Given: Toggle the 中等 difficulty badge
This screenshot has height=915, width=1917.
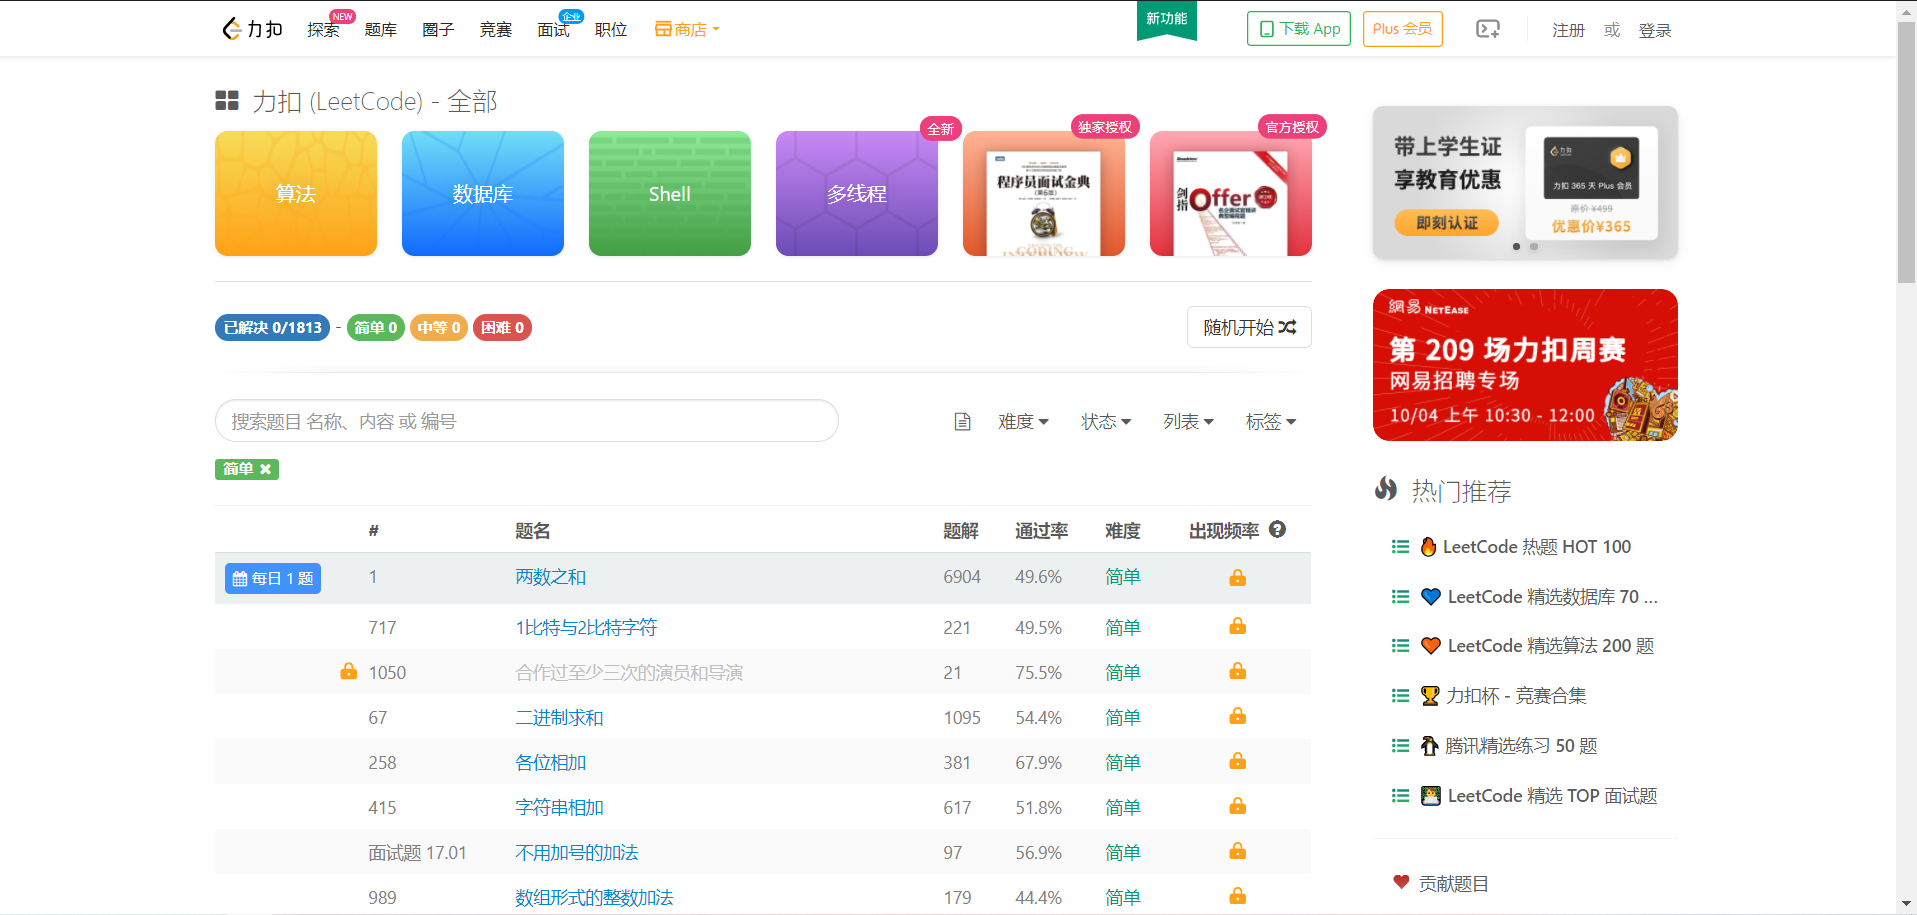Looking at the screenshot, I should [438, 327].
